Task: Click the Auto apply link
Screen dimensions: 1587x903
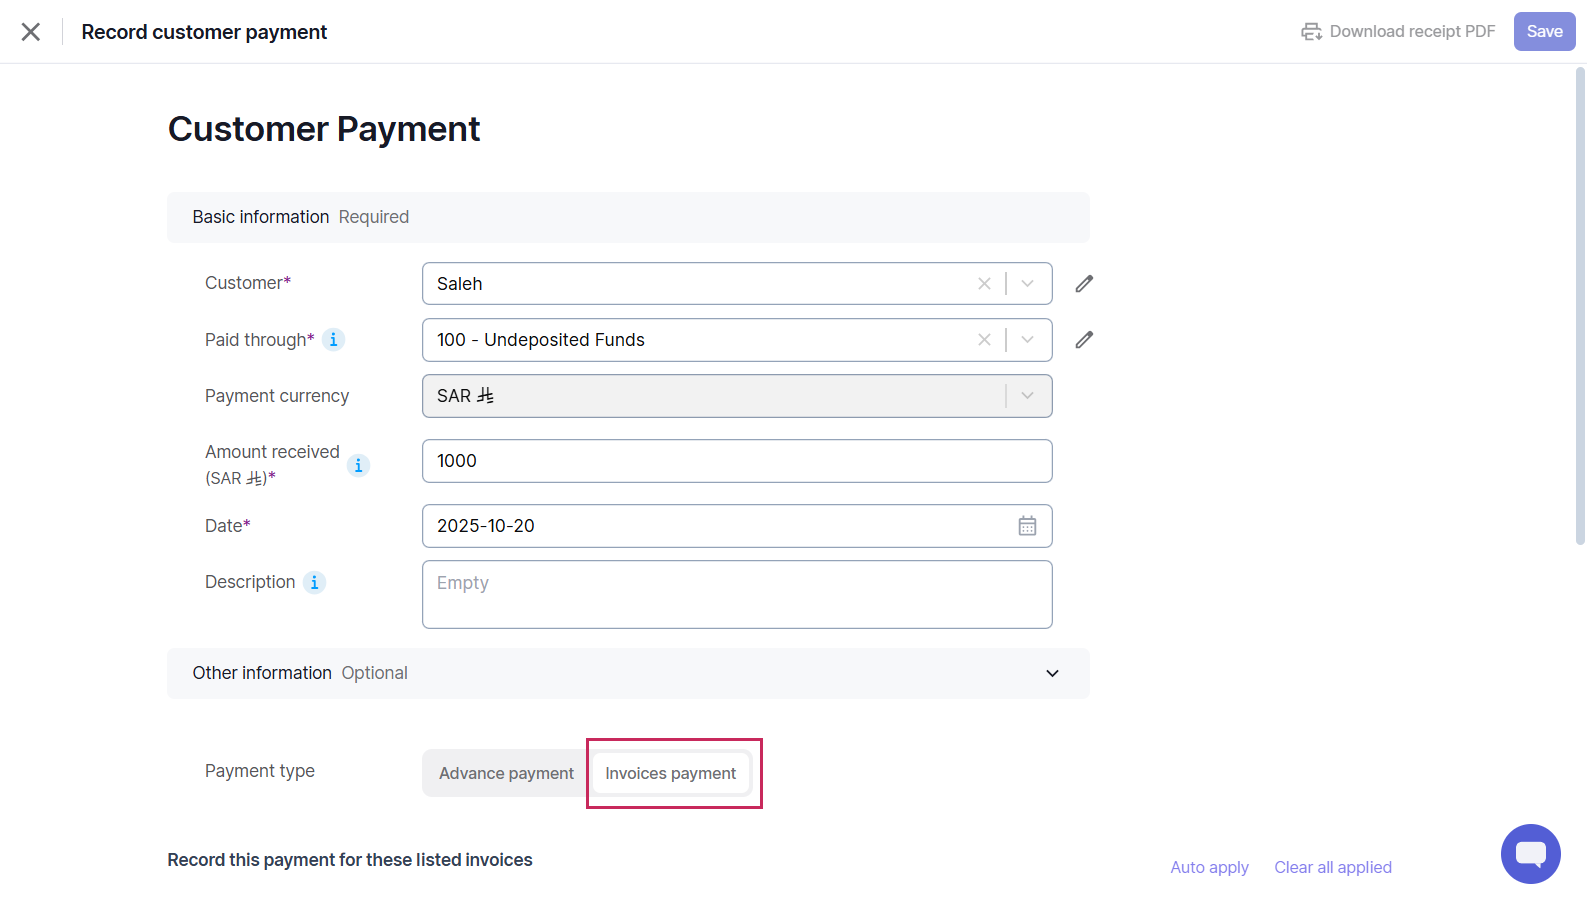Action: 1209,868
